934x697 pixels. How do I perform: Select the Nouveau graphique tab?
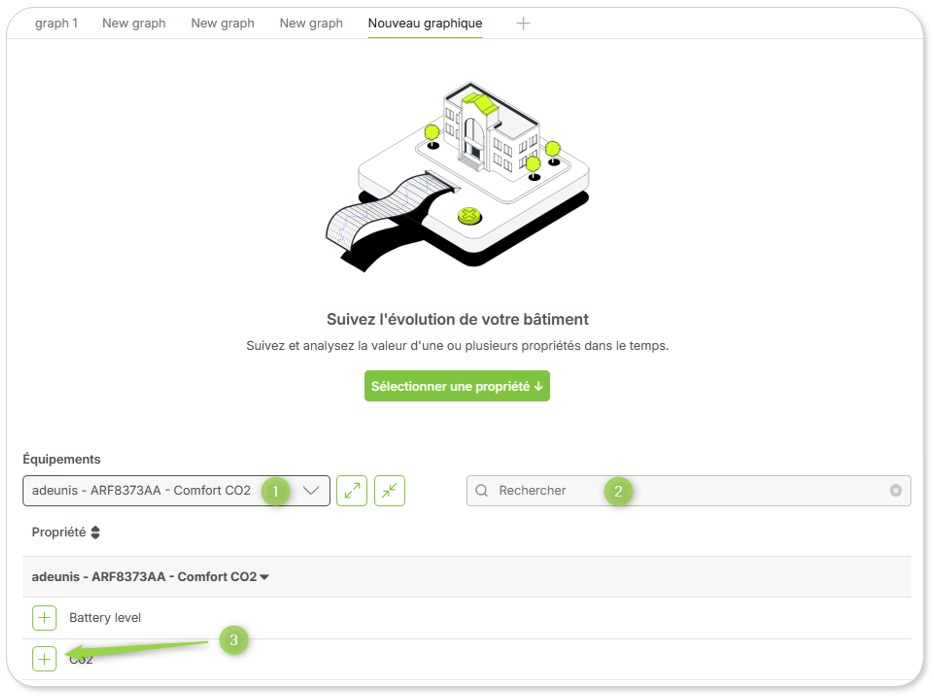coord(425,23)
